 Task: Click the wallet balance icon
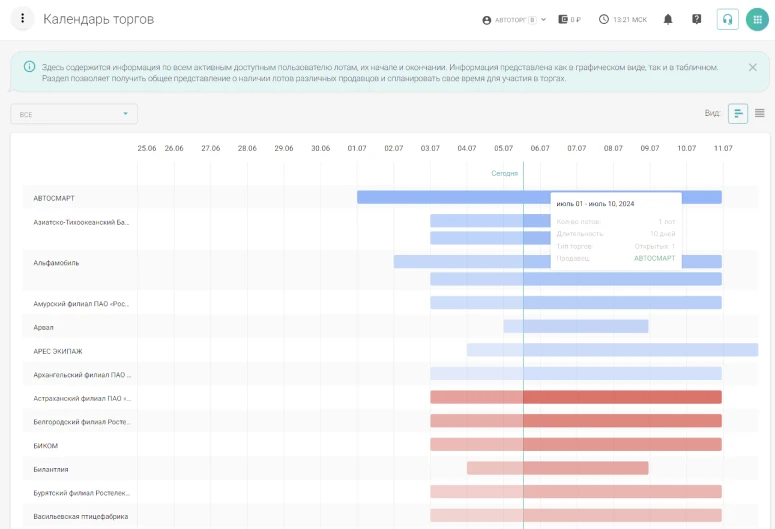pos(564,19)
